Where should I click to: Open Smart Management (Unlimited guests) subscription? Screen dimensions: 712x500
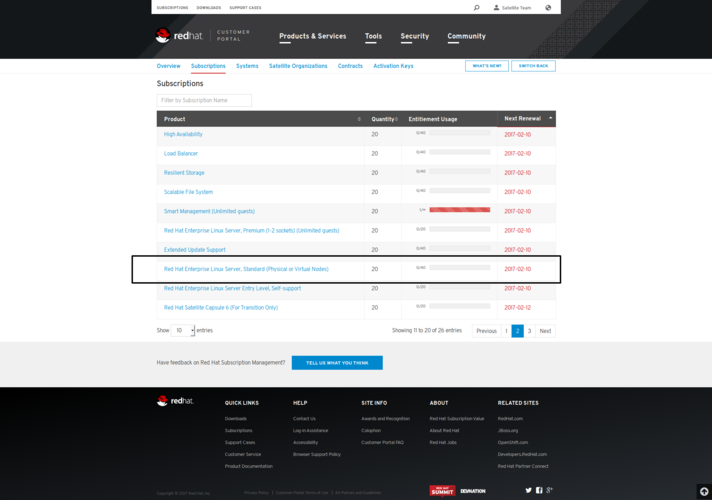point(209,211)
